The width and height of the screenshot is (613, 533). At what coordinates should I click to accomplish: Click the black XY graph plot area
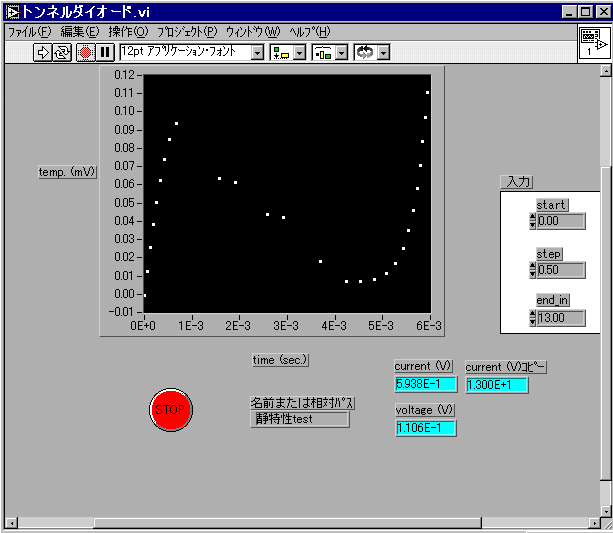(287, 194)
